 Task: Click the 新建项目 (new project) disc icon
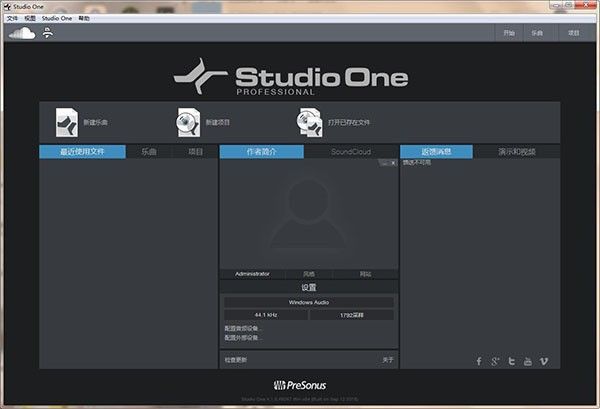coord(188,122)
